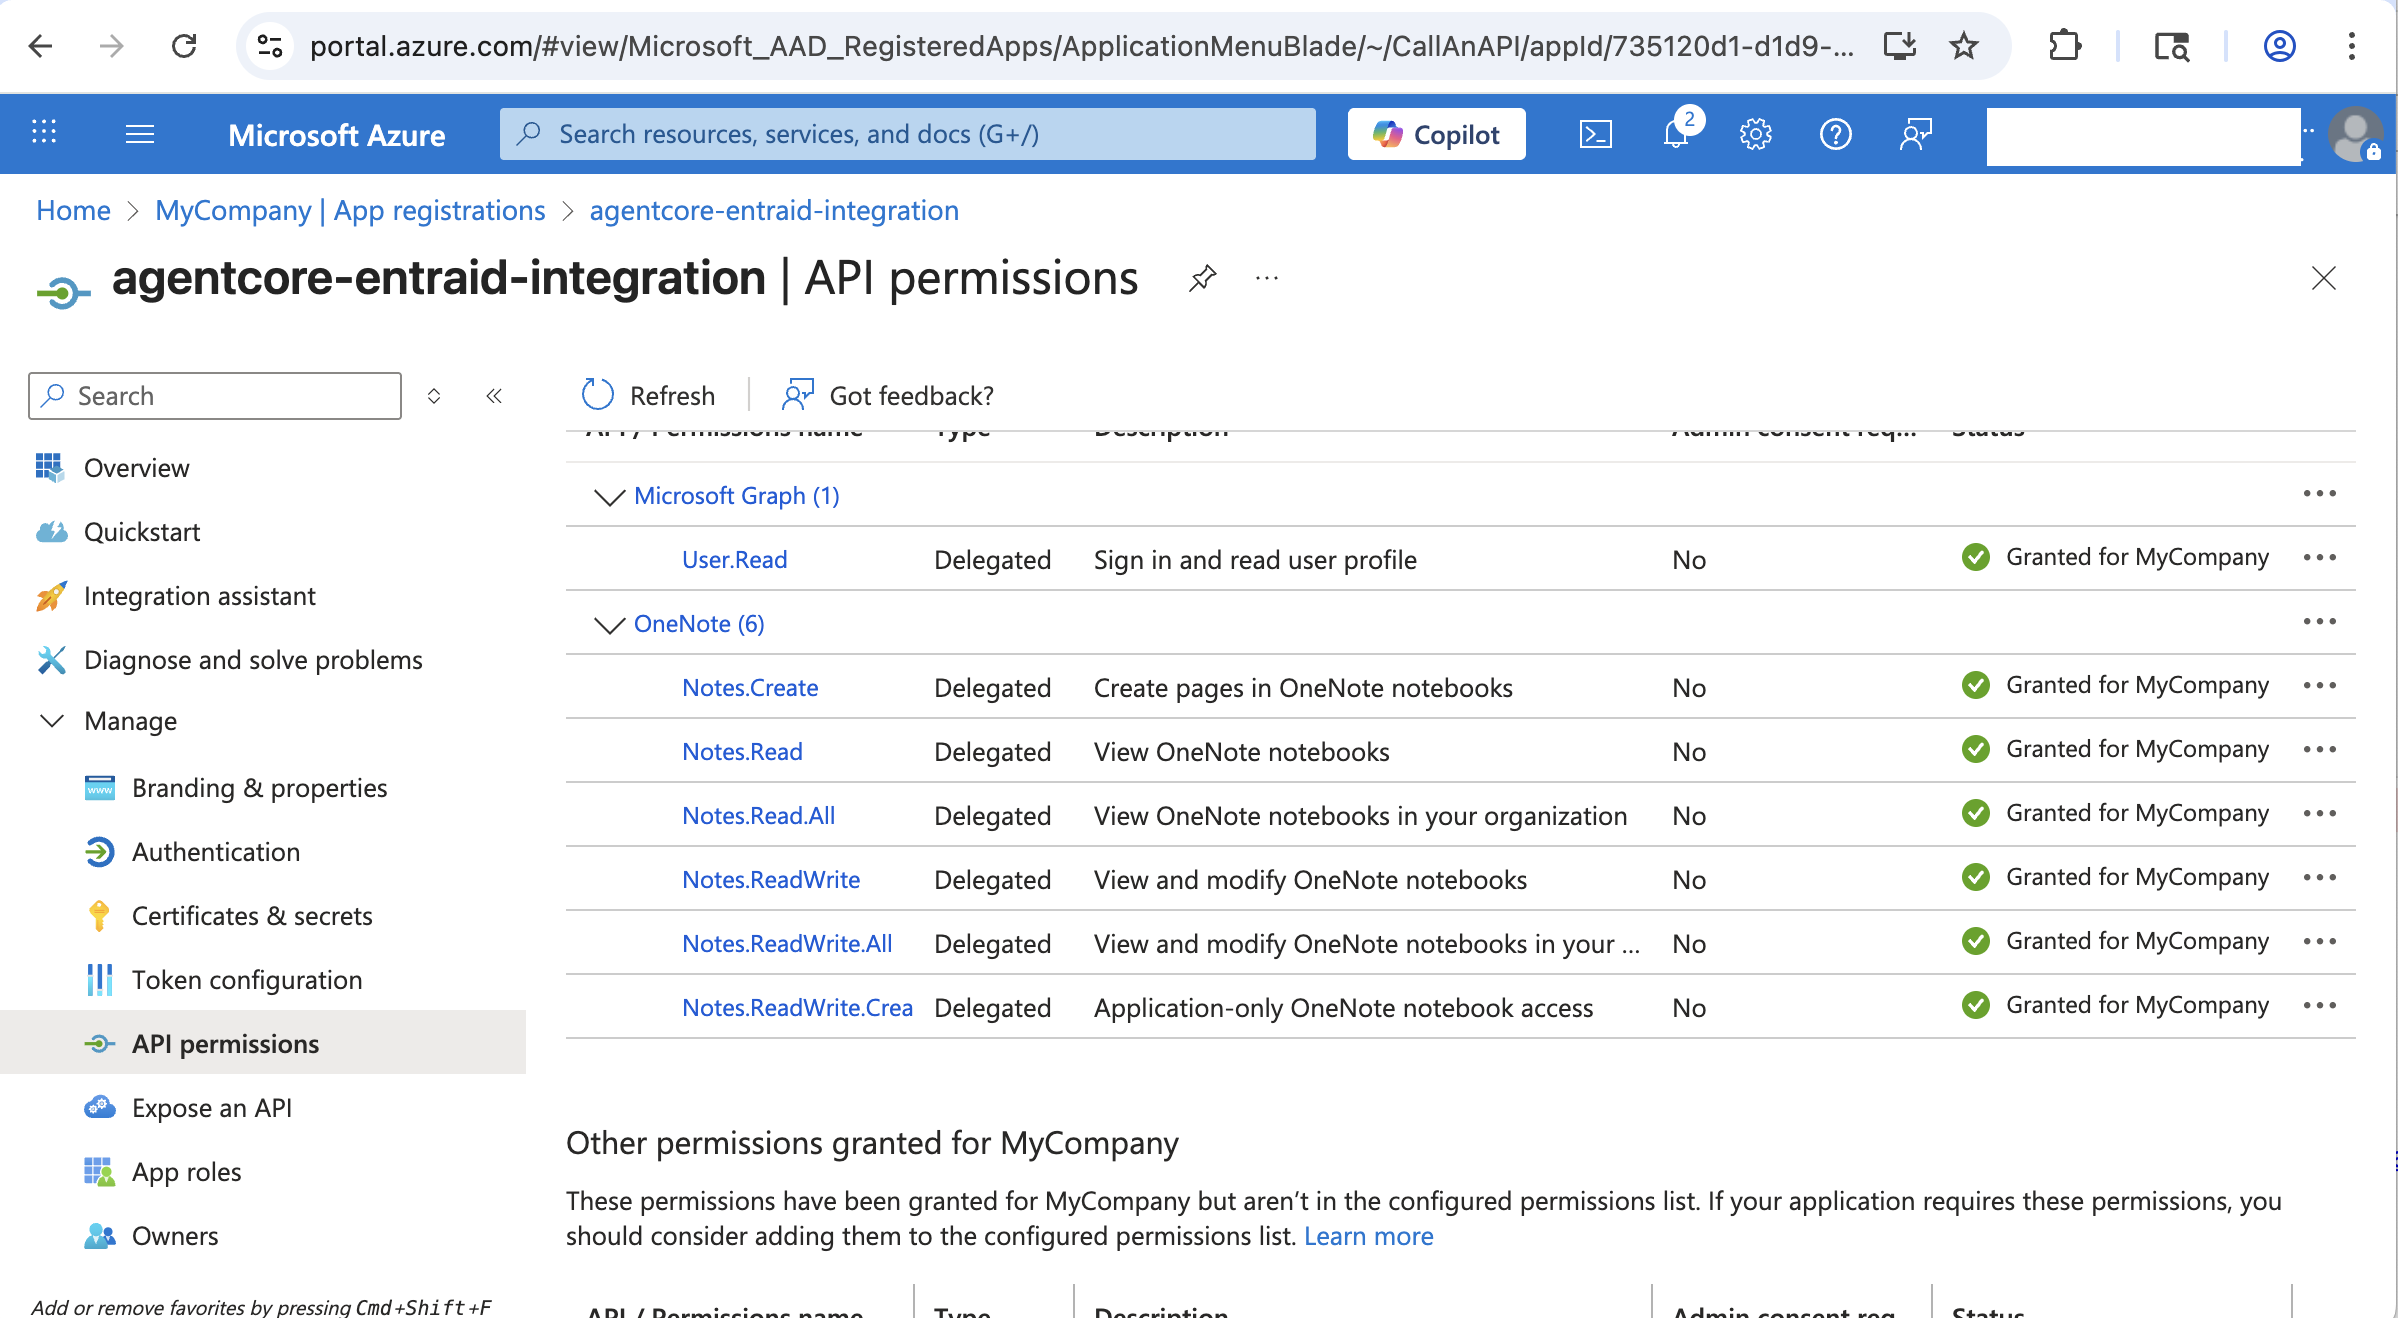2398x1318 pixels.
Task: Collapse the OneNote (6) group
Action: [609, 624]
